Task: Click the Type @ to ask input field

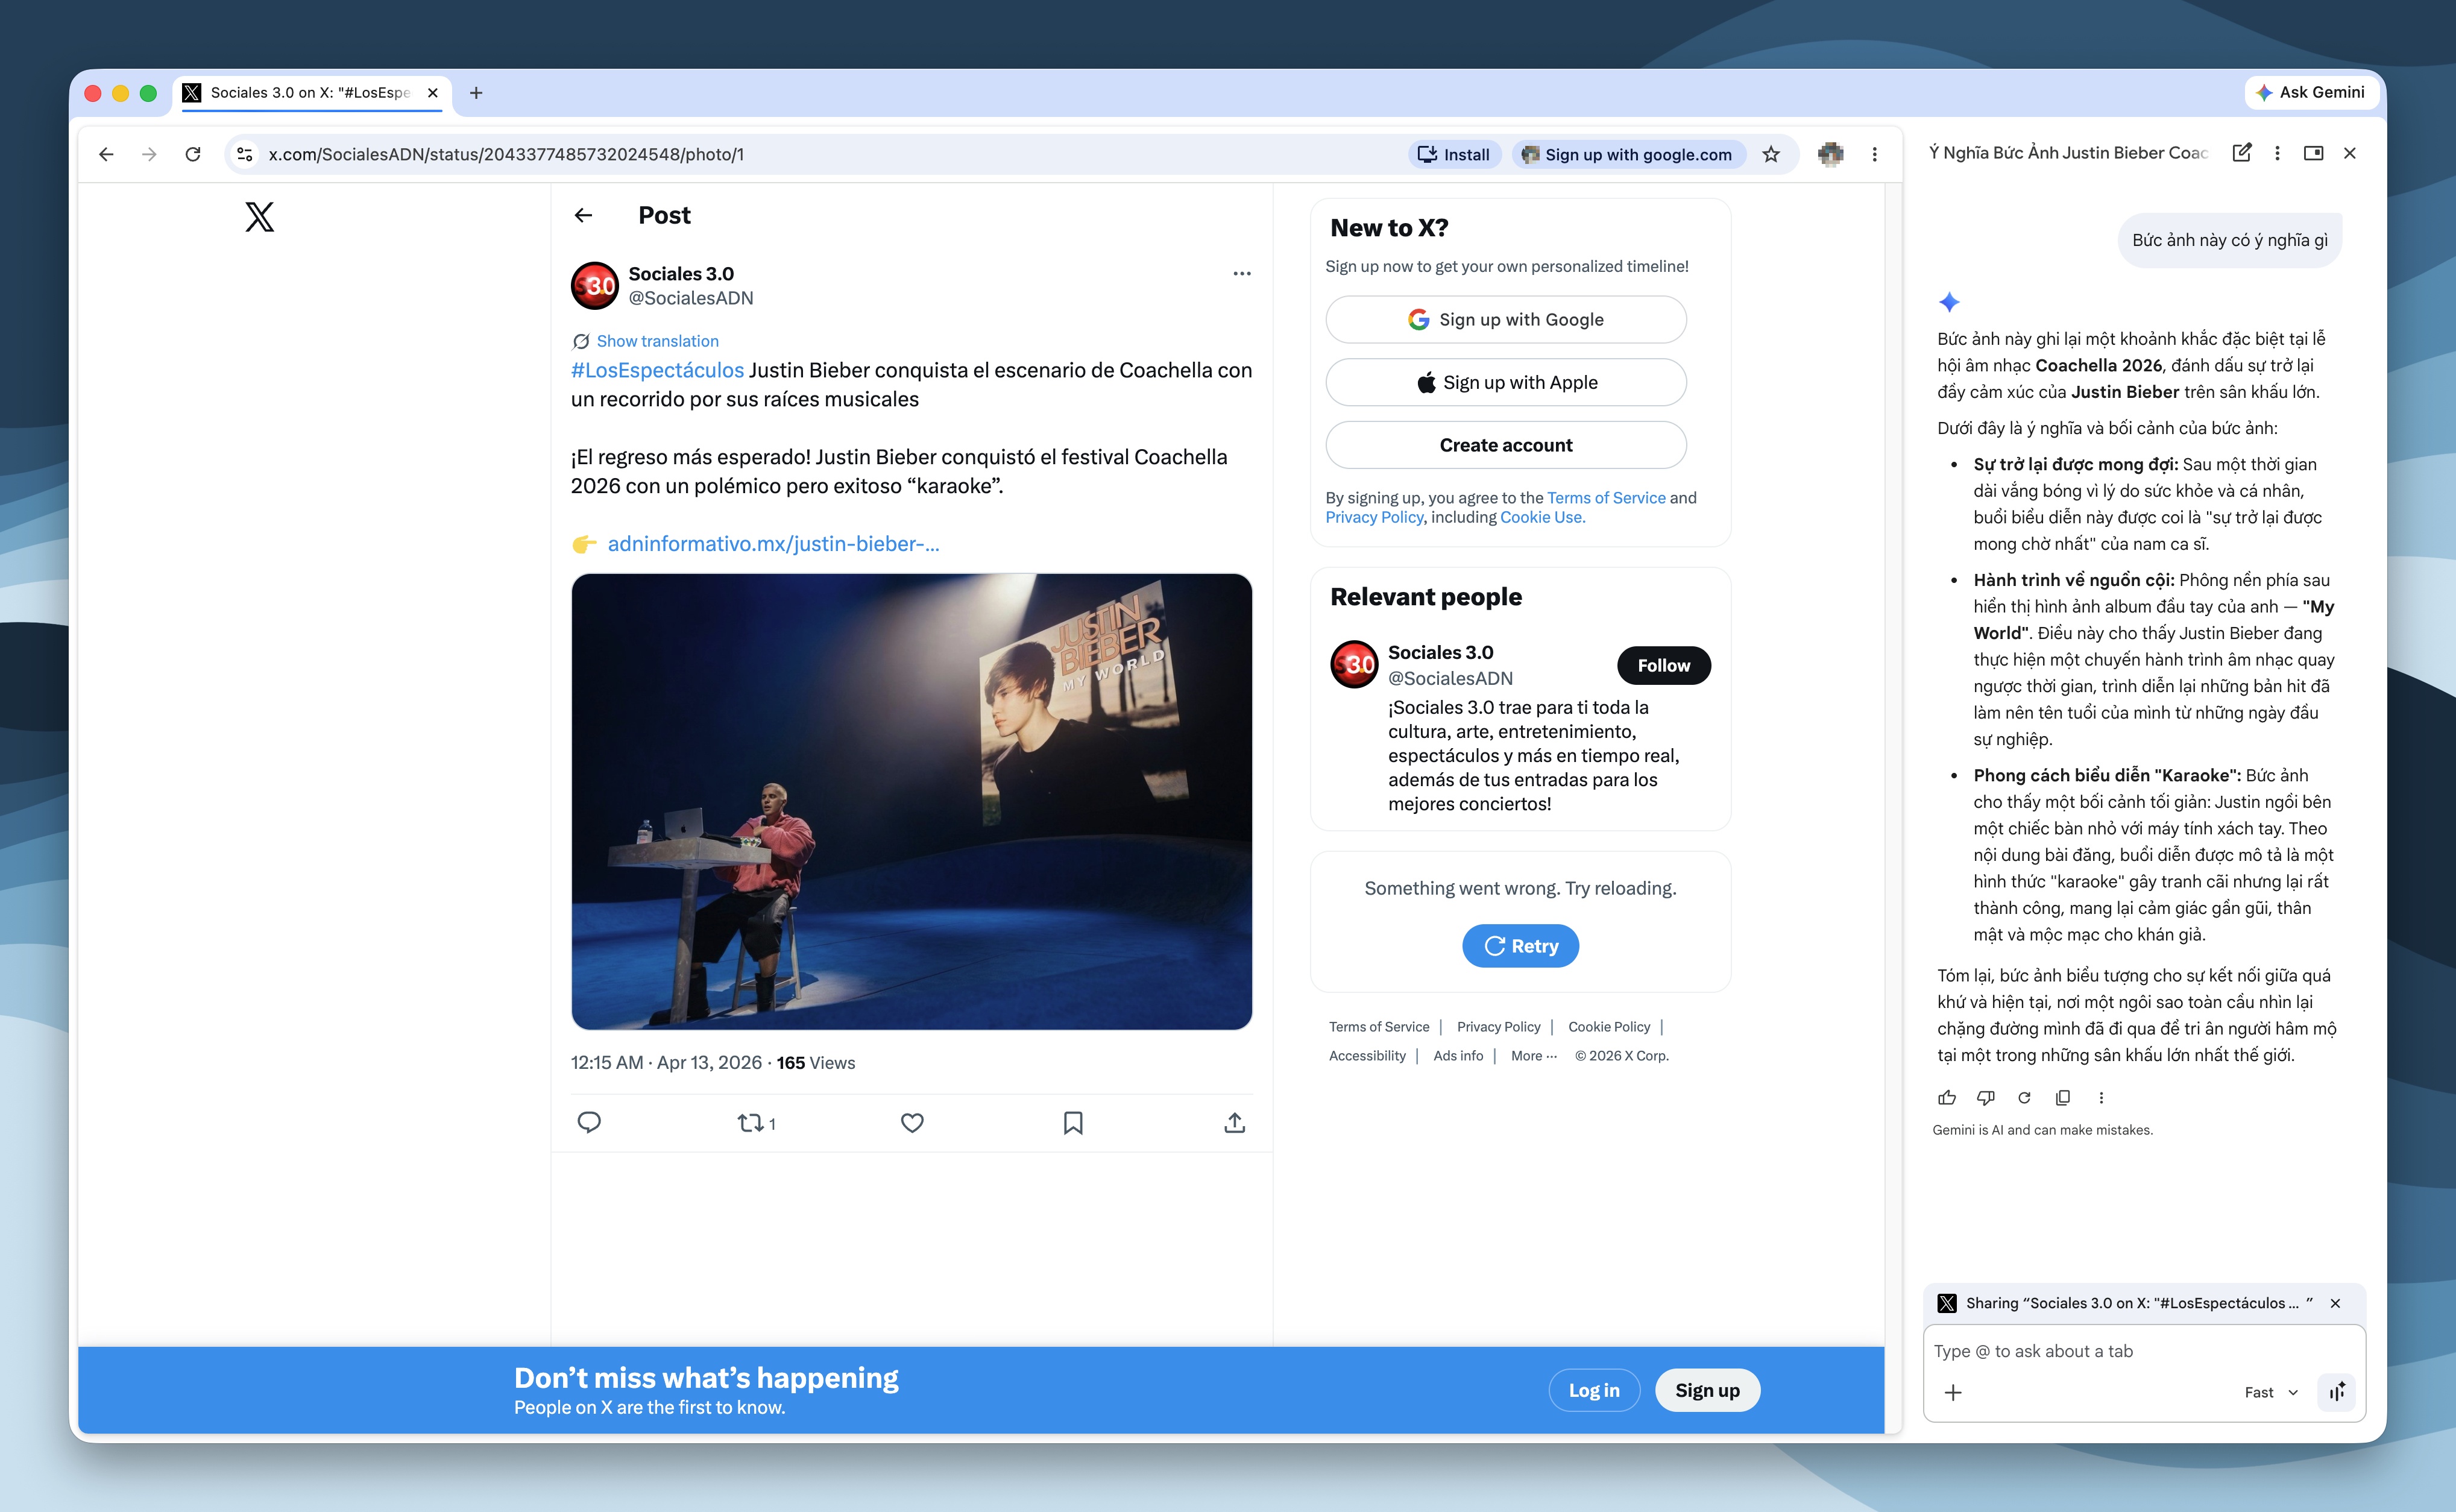Action: (x=2100, y=1350)
